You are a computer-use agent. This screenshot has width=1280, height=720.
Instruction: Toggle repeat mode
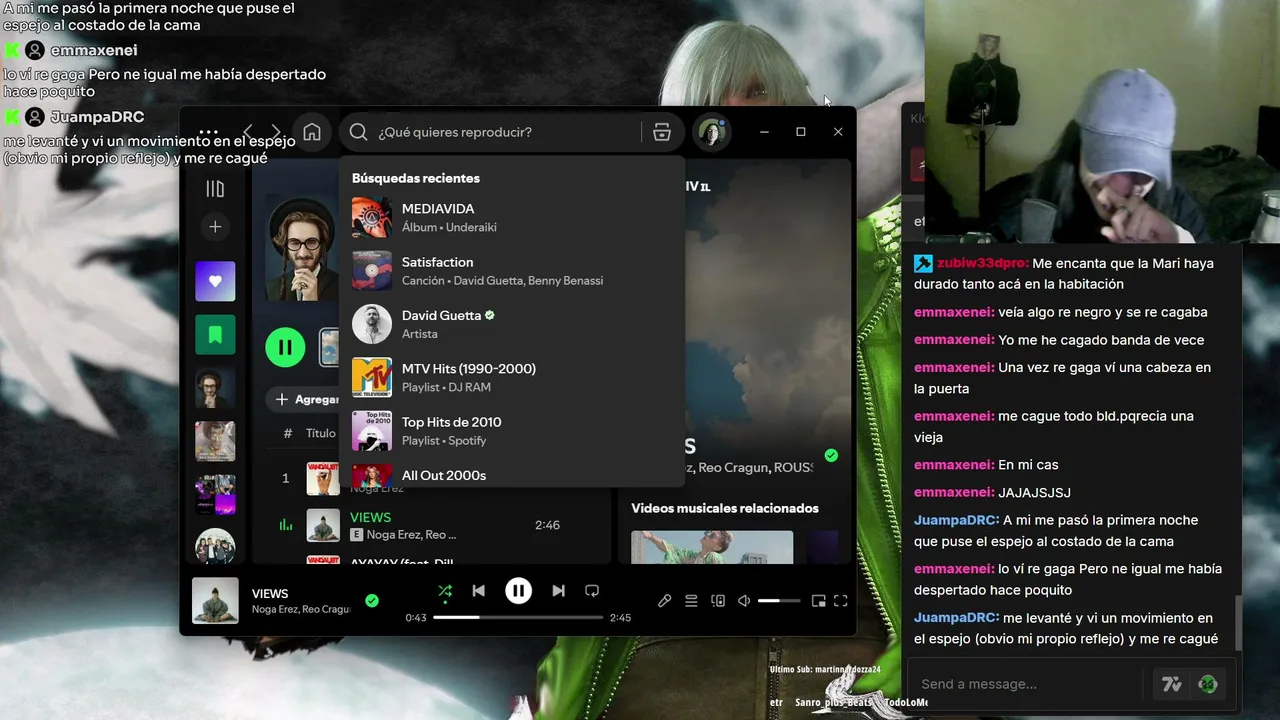(592, 591)
